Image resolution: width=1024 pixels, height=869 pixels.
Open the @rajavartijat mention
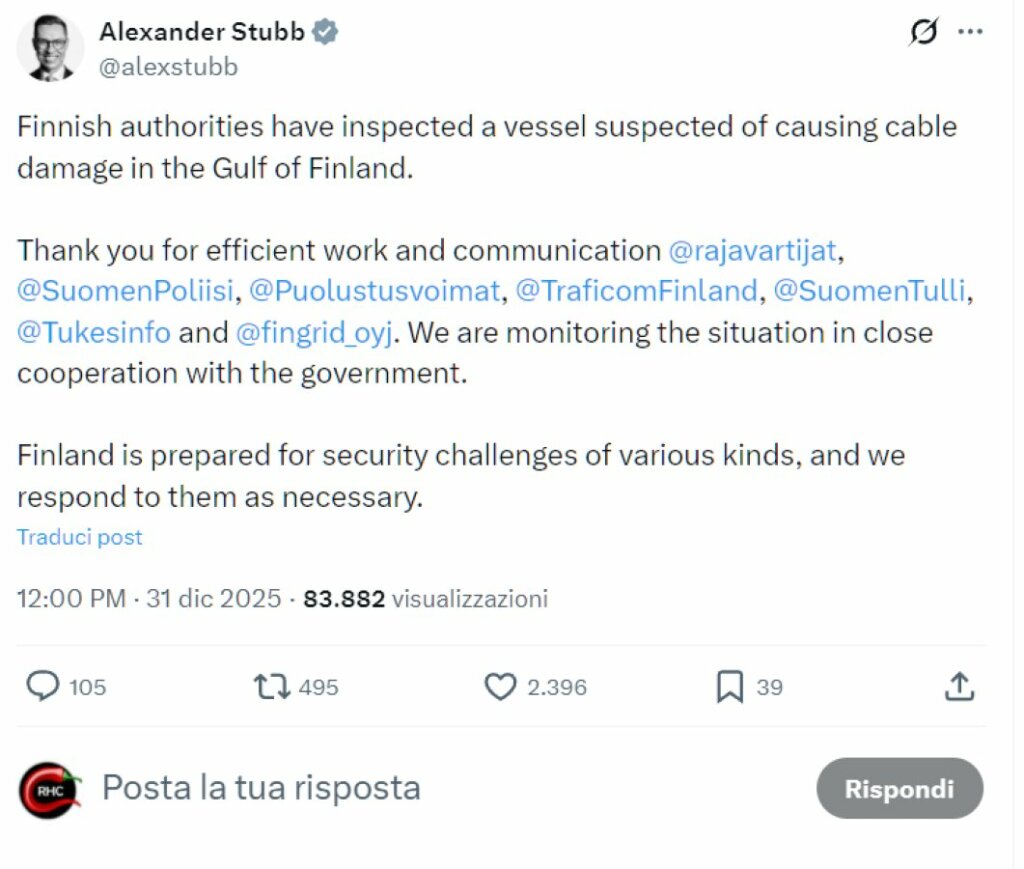tap(749, 250)
